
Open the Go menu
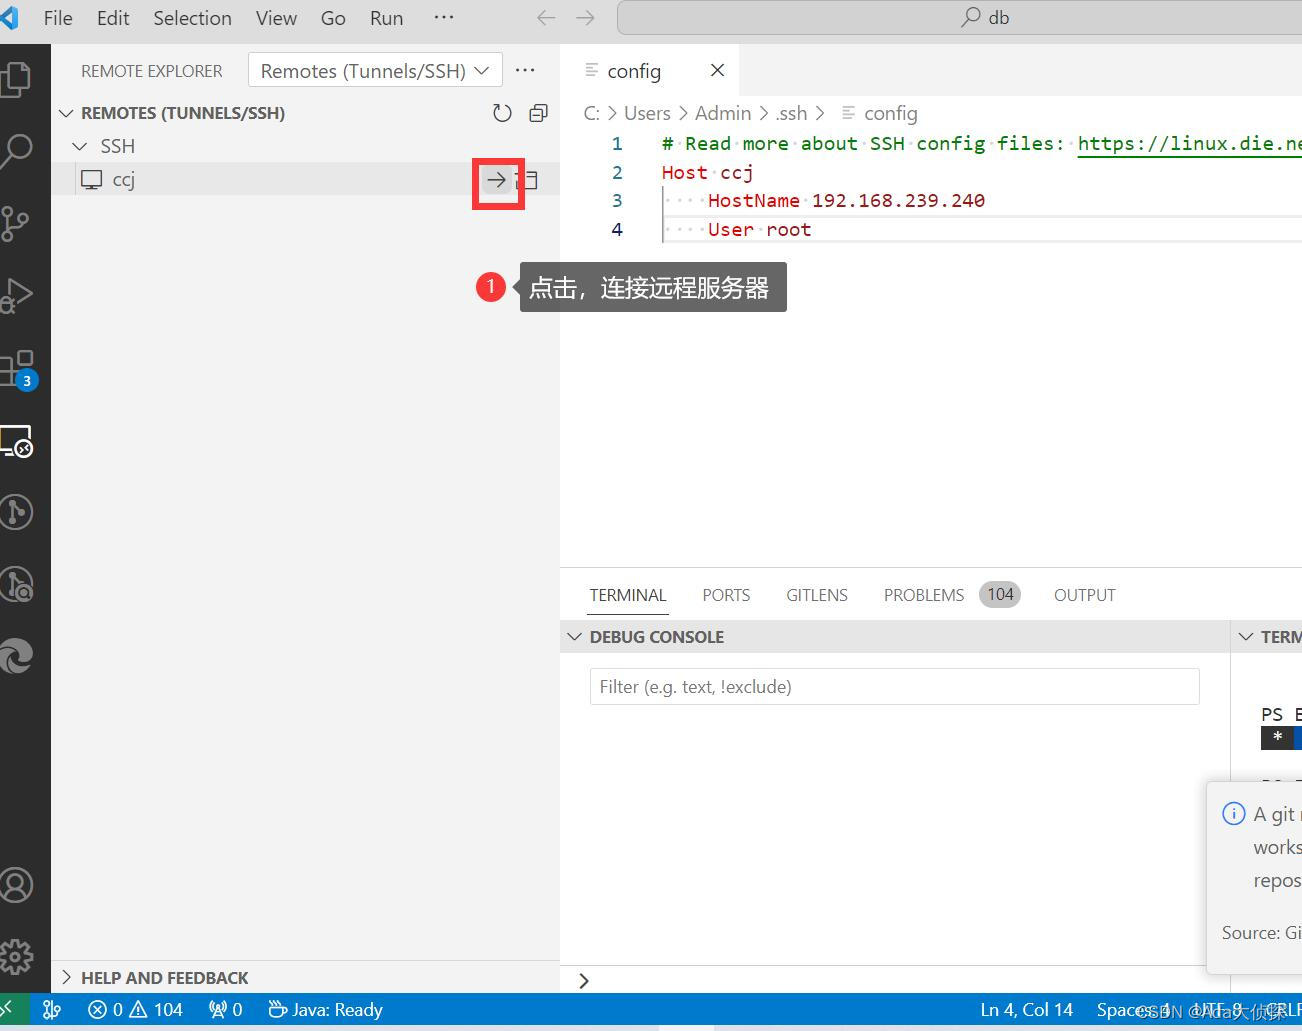click(x=333, y=18)
